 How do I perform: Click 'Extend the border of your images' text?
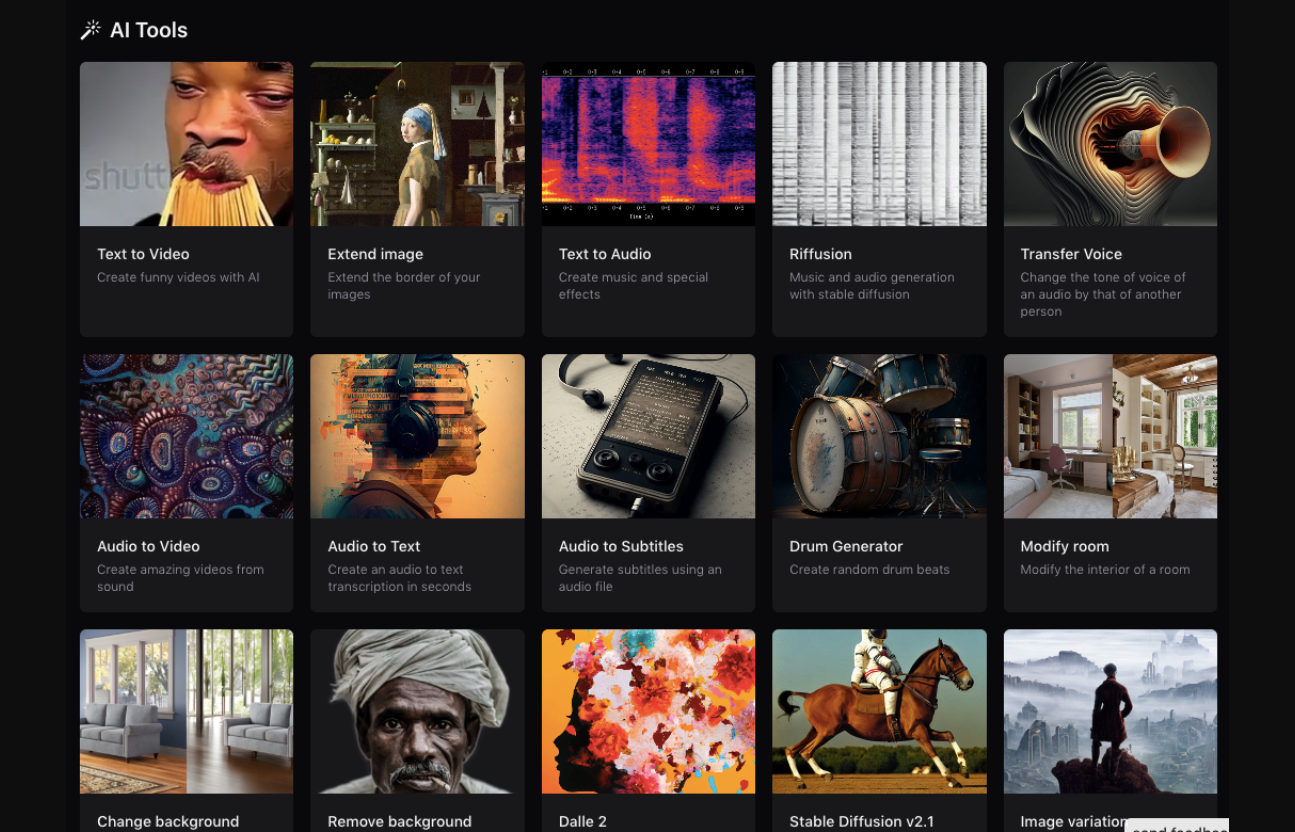point(404,286)
